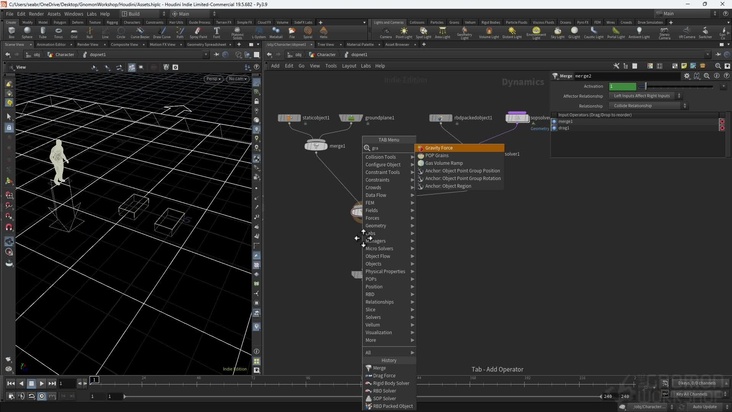
Task: Open the Render menu in menu bar
Action: pos(36,14)
